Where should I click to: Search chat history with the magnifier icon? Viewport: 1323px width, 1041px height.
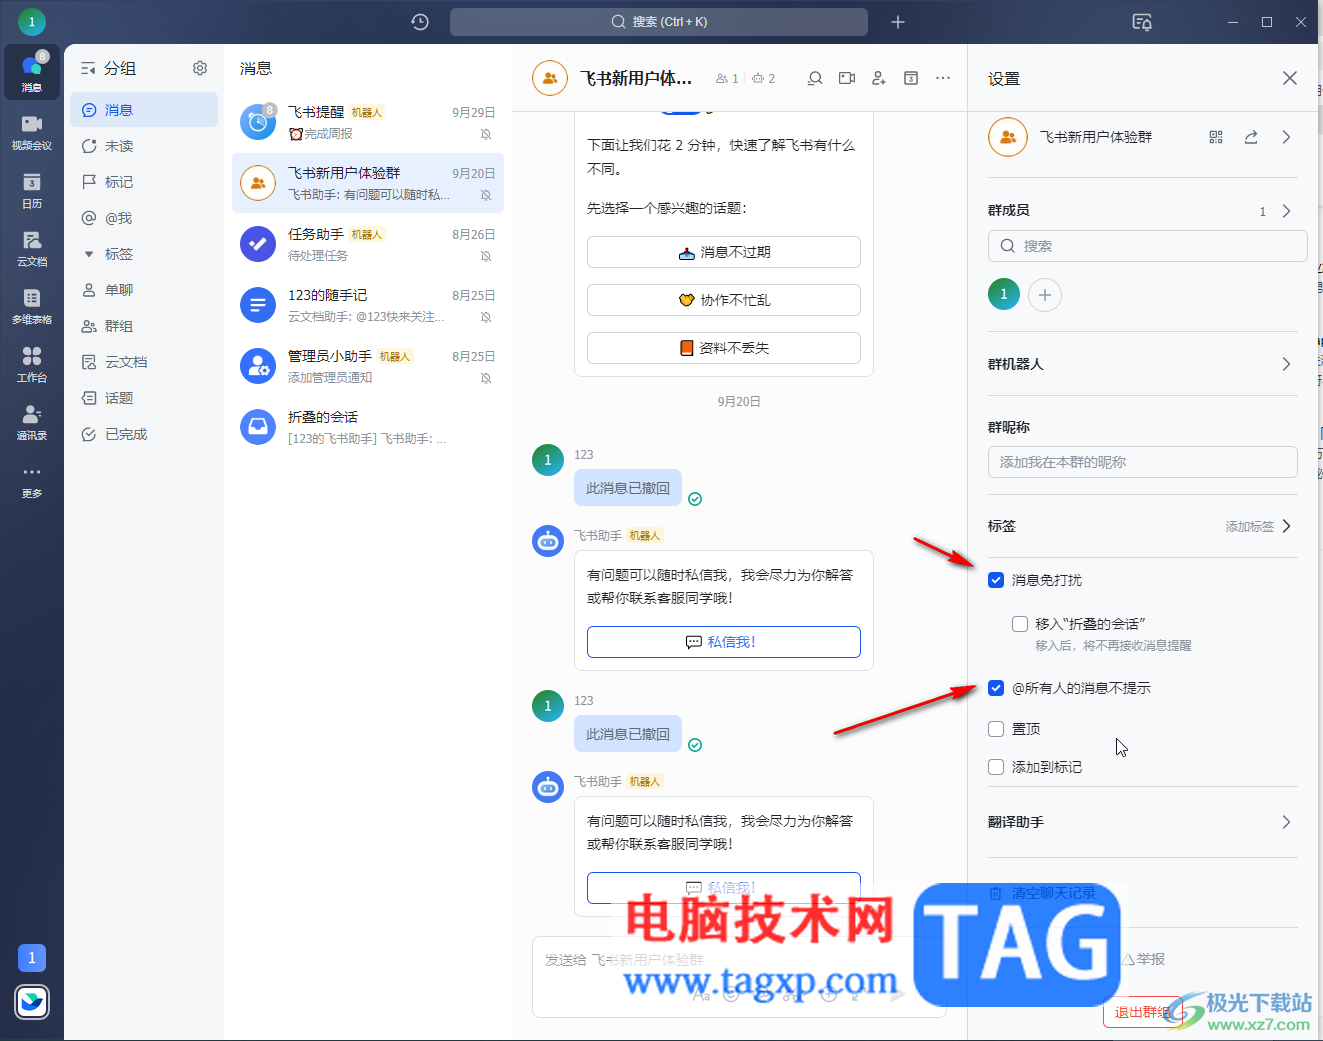pyautogui.click(x=815, y=78)
